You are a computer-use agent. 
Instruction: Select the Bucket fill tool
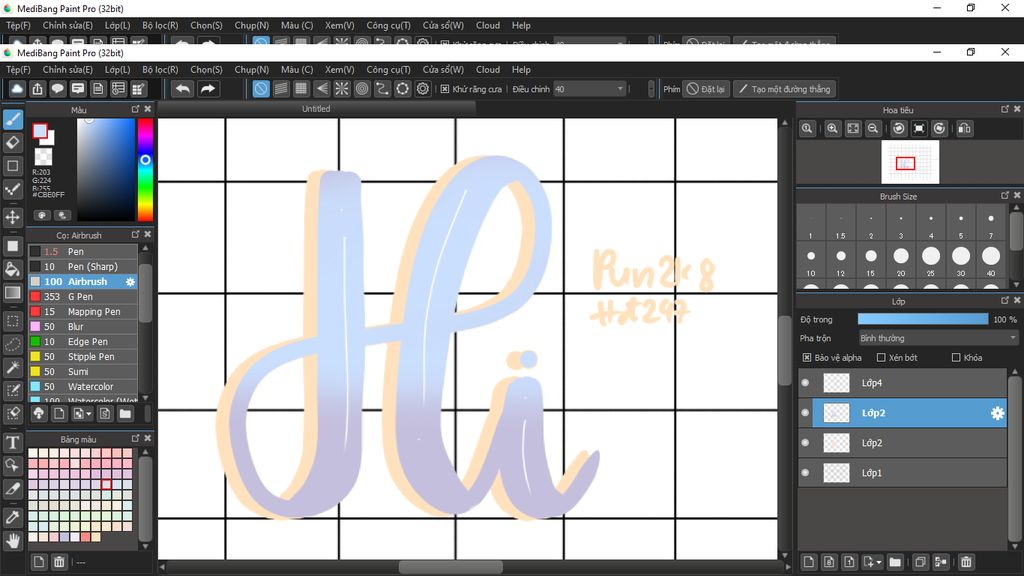point(12,269)
